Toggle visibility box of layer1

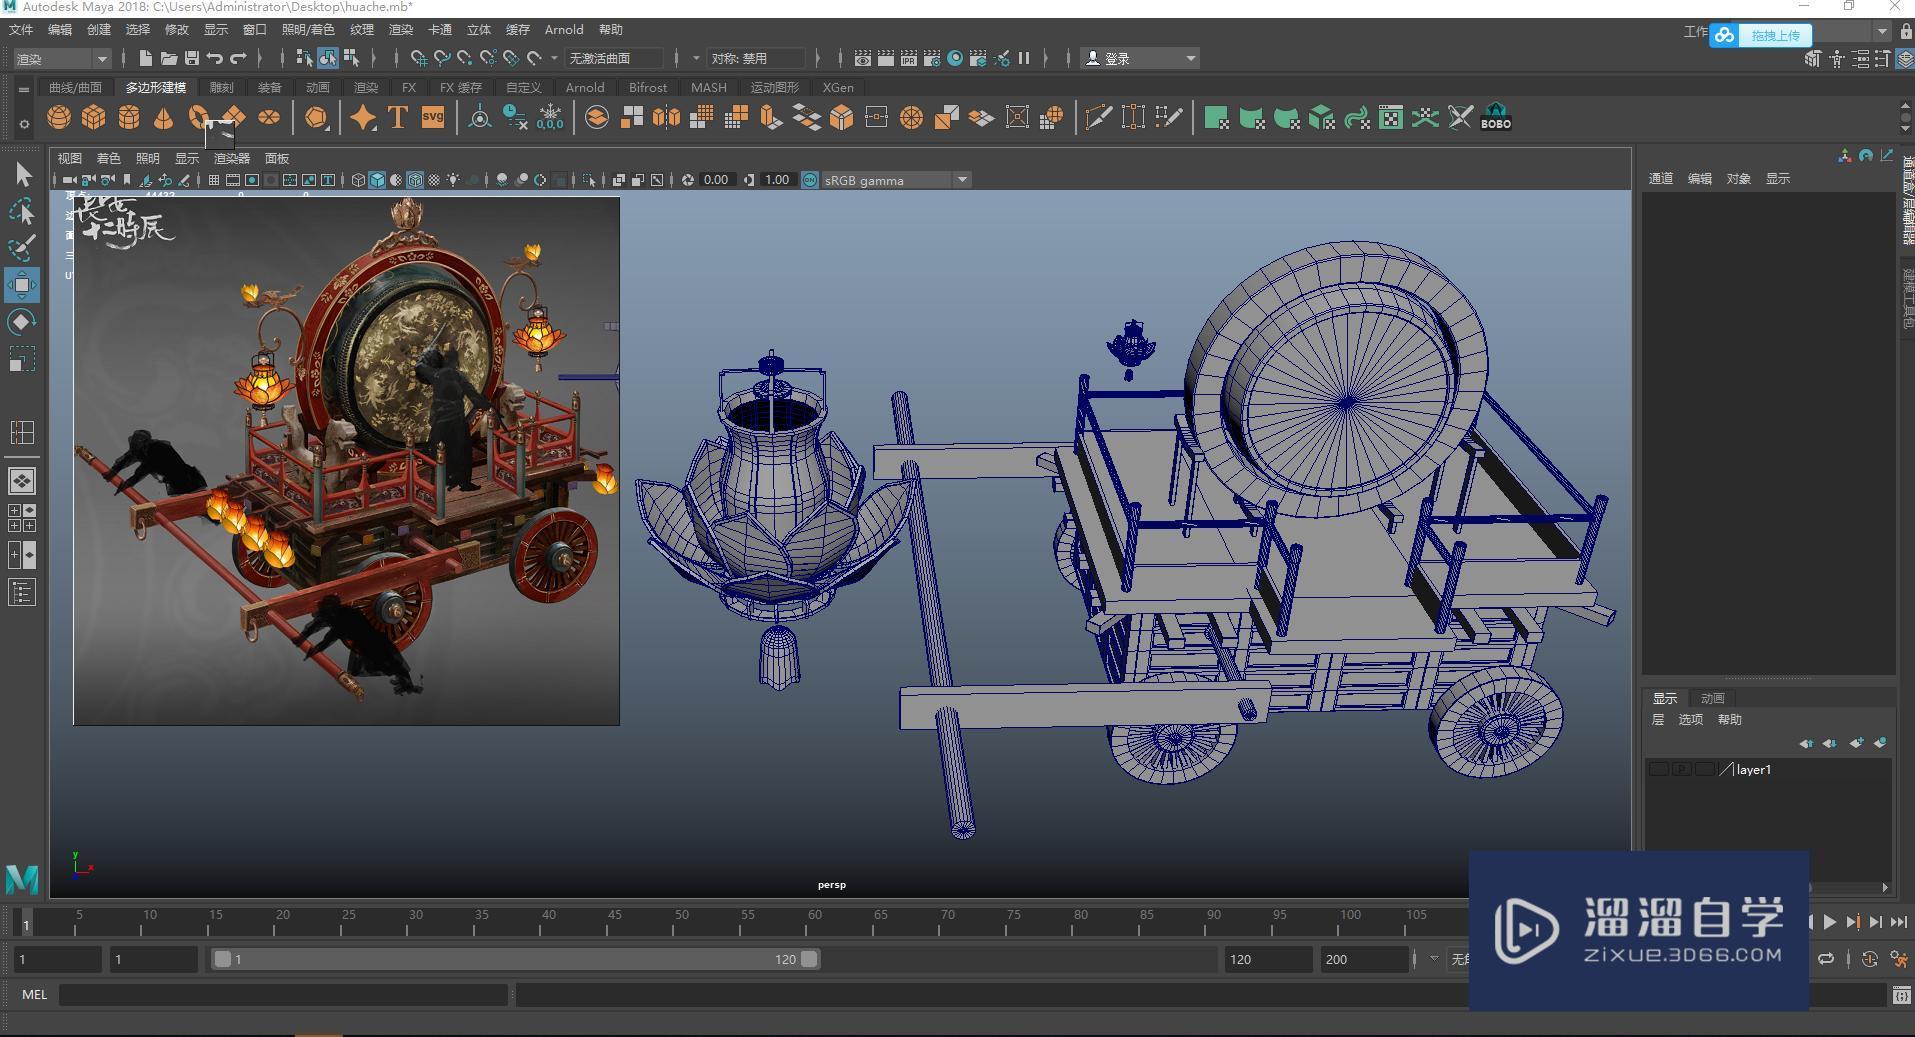(x=1658, y=769)
